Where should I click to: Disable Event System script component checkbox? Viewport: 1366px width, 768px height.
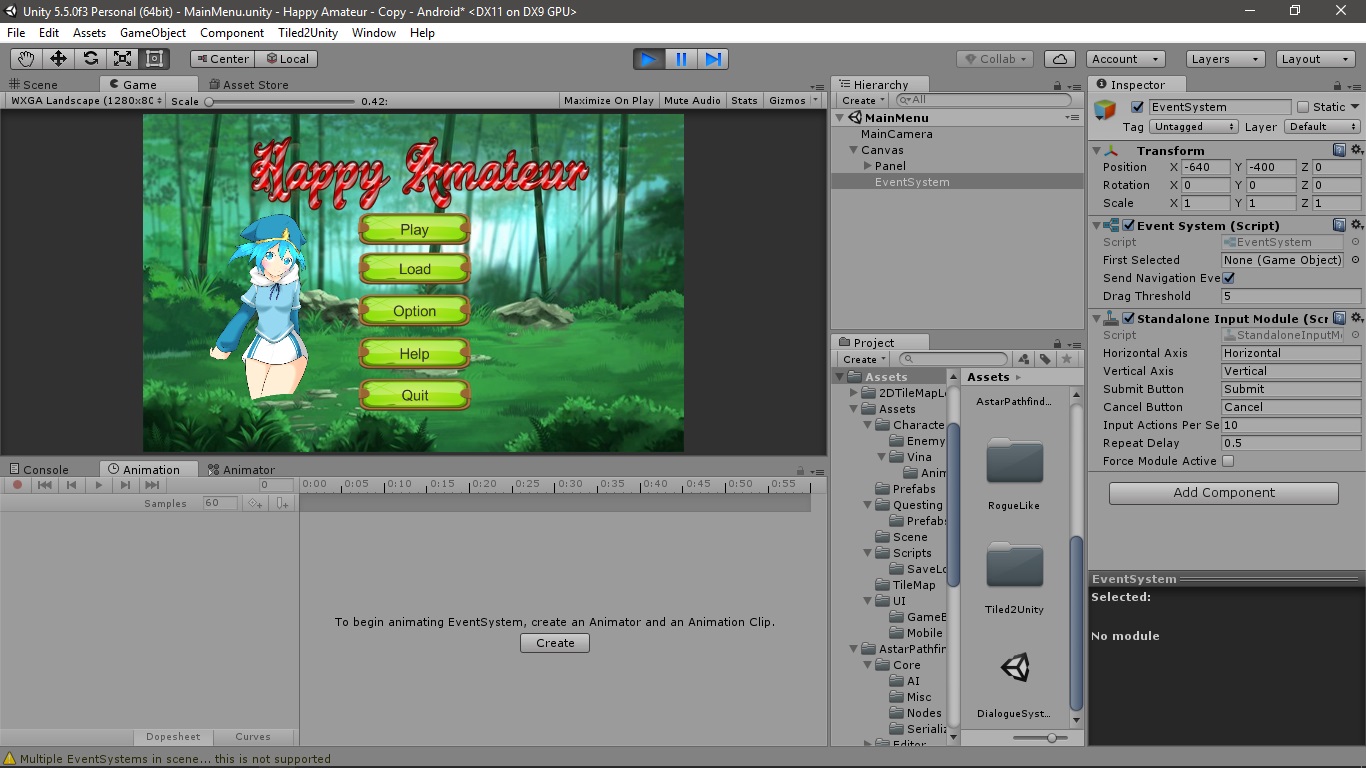click(x=1129, y=226)
